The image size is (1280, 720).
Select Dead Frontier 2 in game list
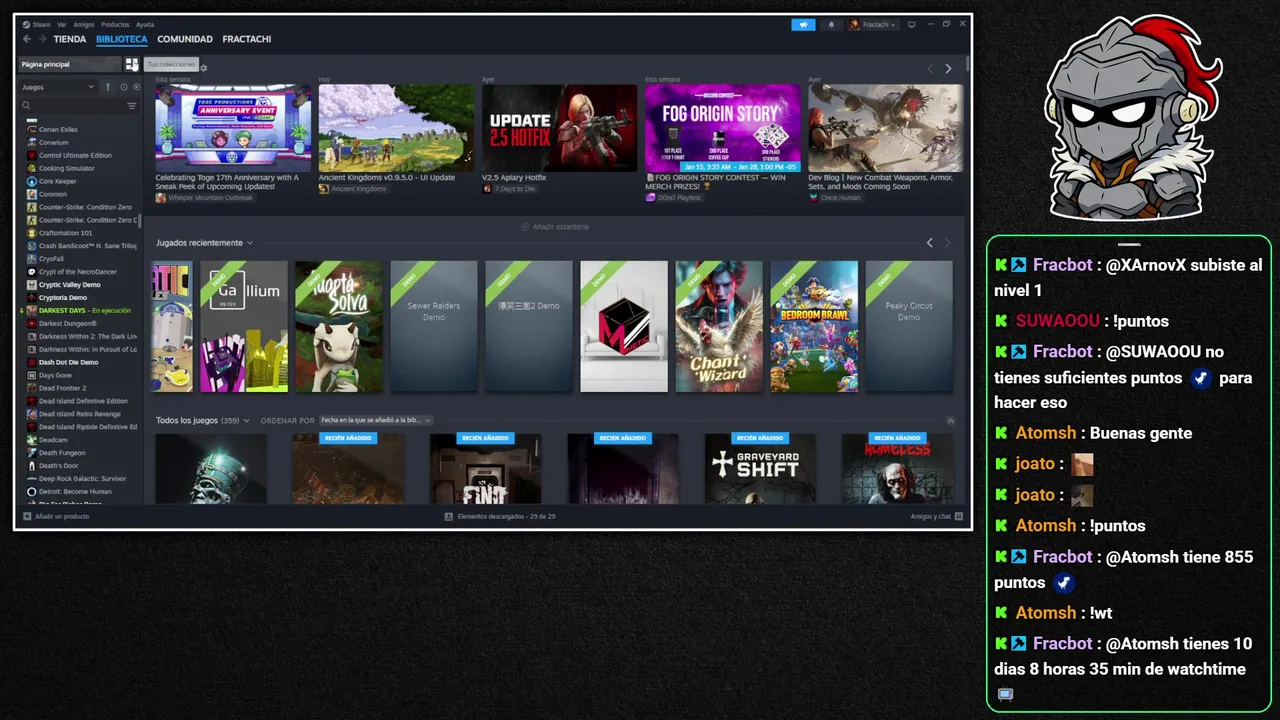click(80, 388)
